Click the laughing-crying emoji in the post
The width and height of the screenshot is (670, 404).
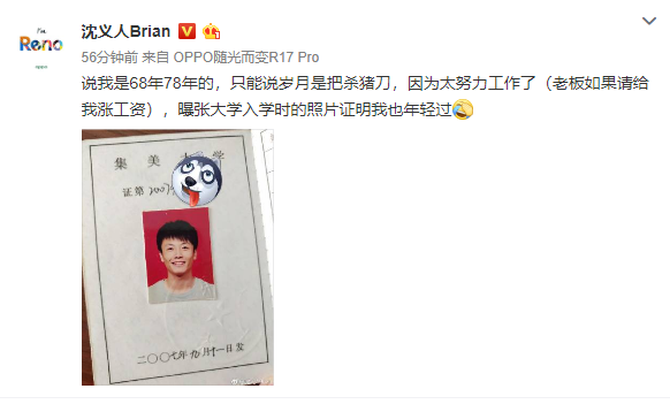click(463, 109)
